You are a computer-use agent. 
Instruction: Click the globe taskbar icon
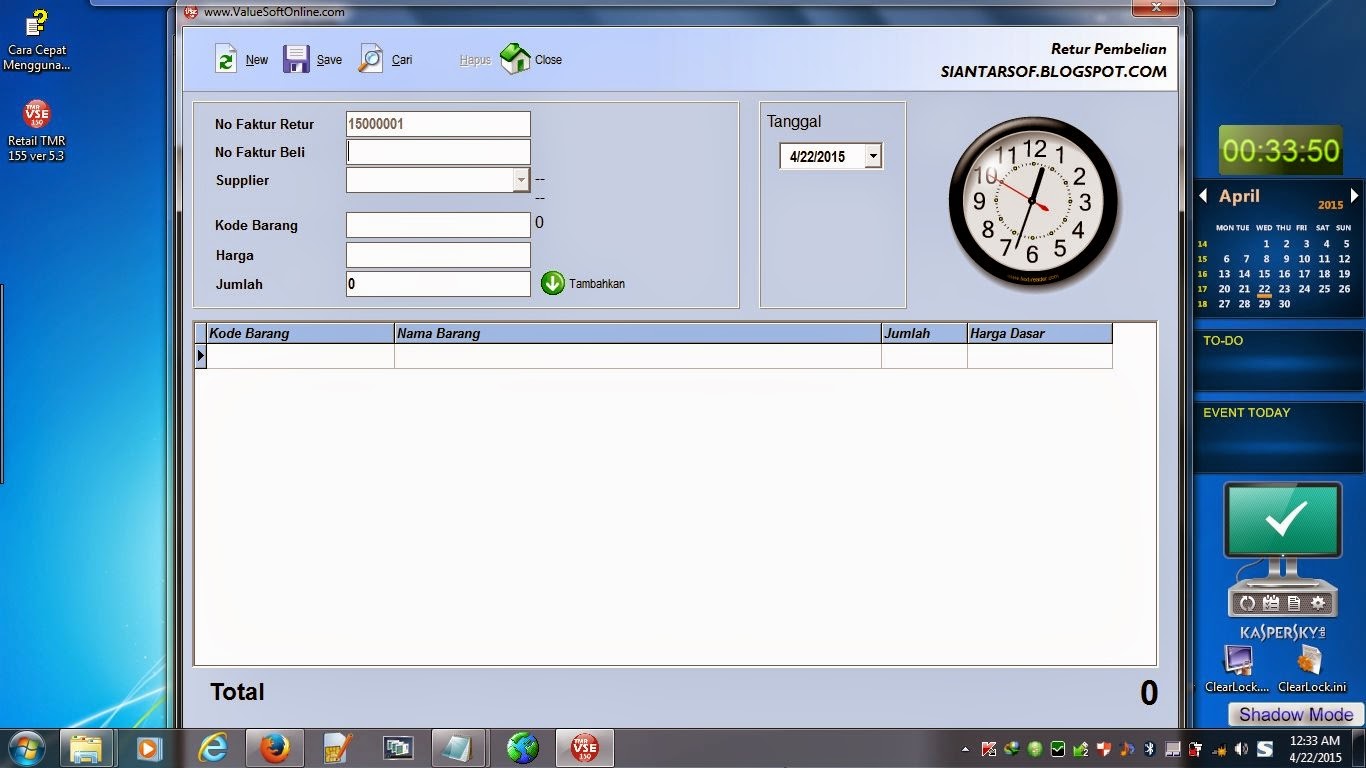coord(522,748)
